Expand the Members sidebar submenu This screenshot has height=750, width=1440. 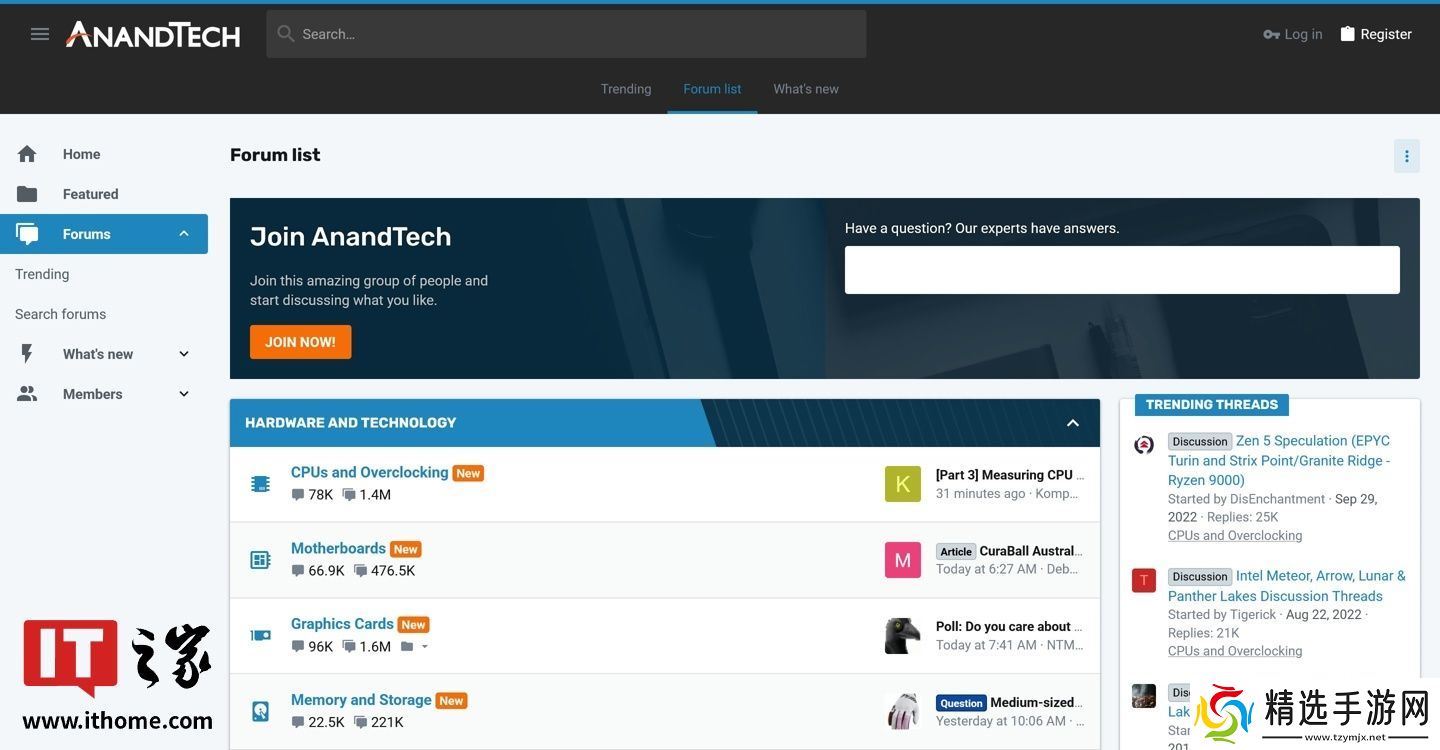(184, 394)
